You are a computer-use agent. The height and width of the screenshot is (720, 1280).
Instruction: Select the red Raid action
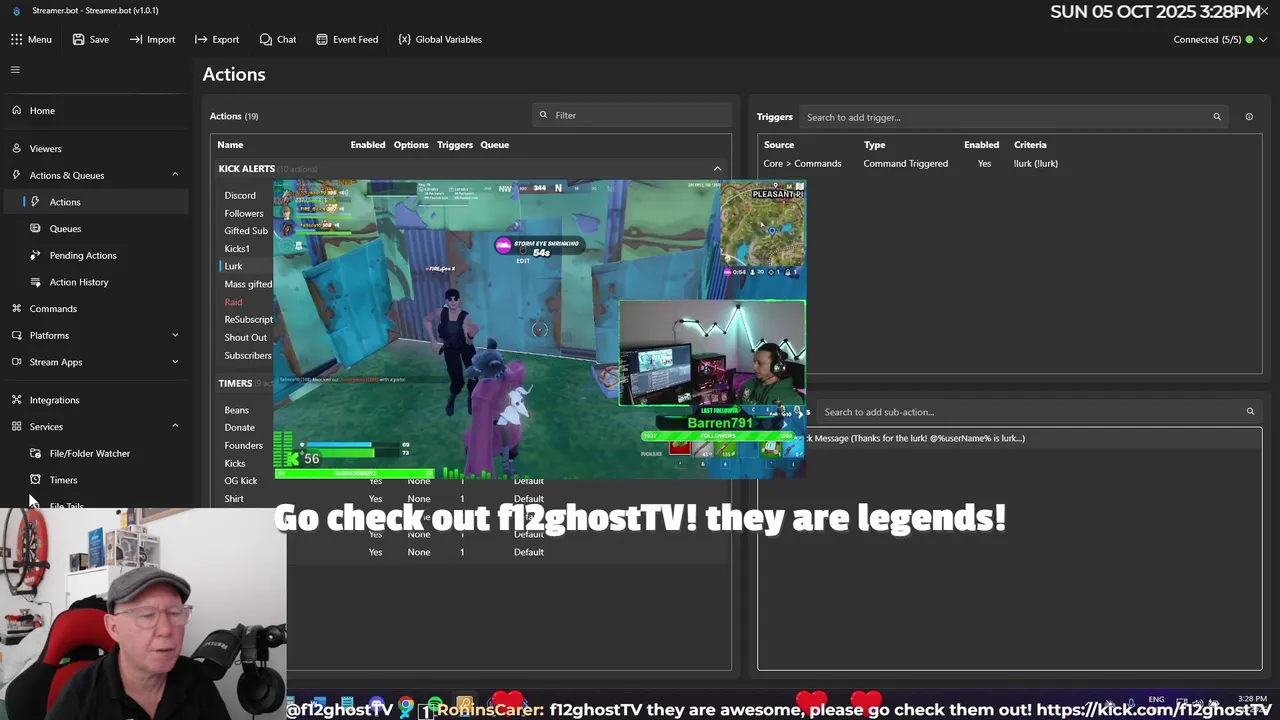(x=233, y=302)
